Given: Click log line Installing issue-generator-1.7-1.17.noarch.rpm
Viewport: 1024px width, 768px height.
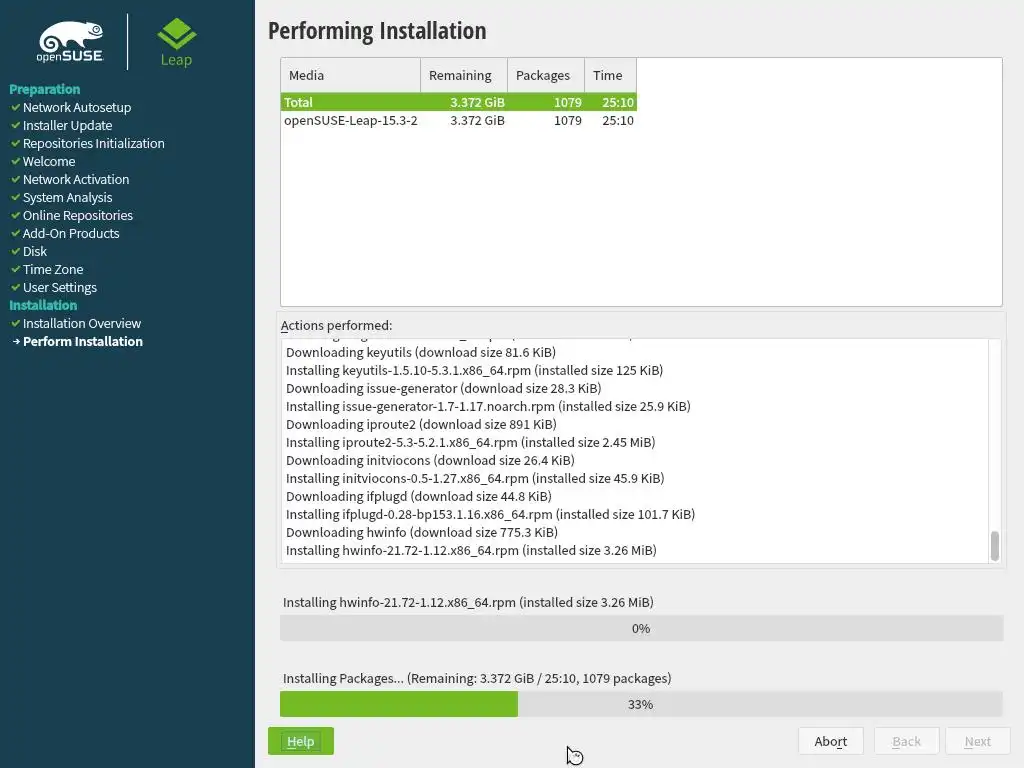Looking at the screenshot, I should (x=488, y=406).
